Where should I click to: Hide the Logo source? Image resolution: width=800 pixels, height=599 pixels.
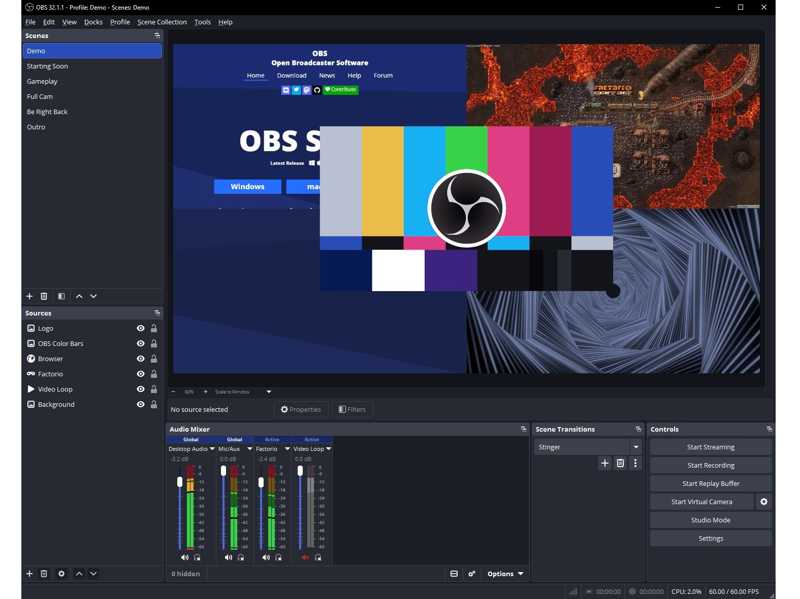click(x=140, y=328)
